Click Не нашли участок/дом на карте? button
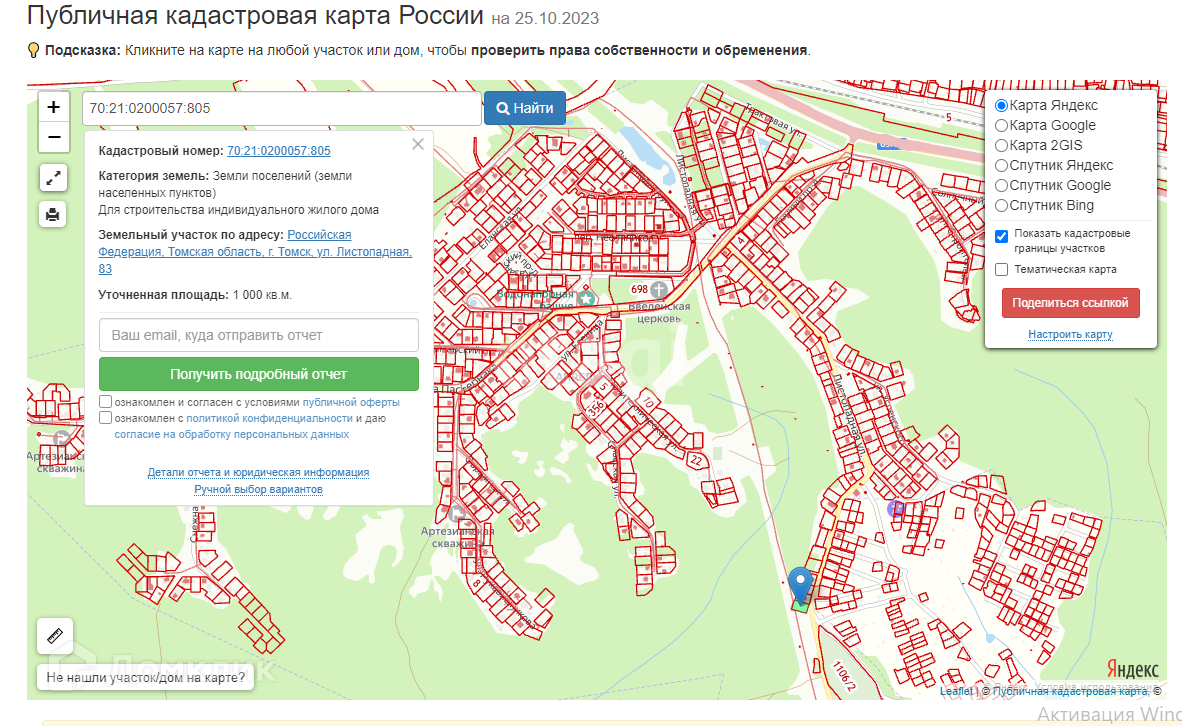Viewport: 1182px width, 726px height. pos(145,678)
